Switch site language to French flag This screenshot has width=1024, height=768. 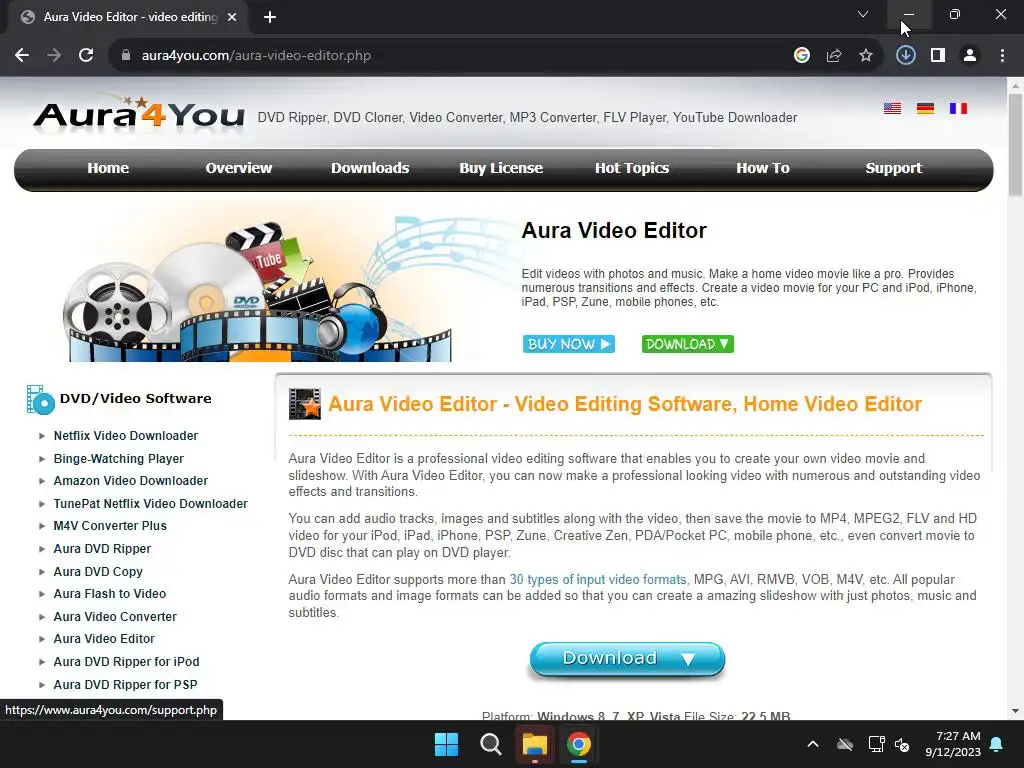tap(958, 108)
